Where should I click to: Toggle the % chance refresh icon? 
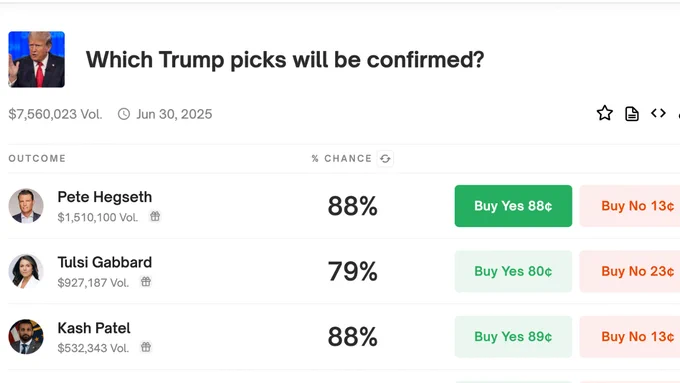[385, 159]
